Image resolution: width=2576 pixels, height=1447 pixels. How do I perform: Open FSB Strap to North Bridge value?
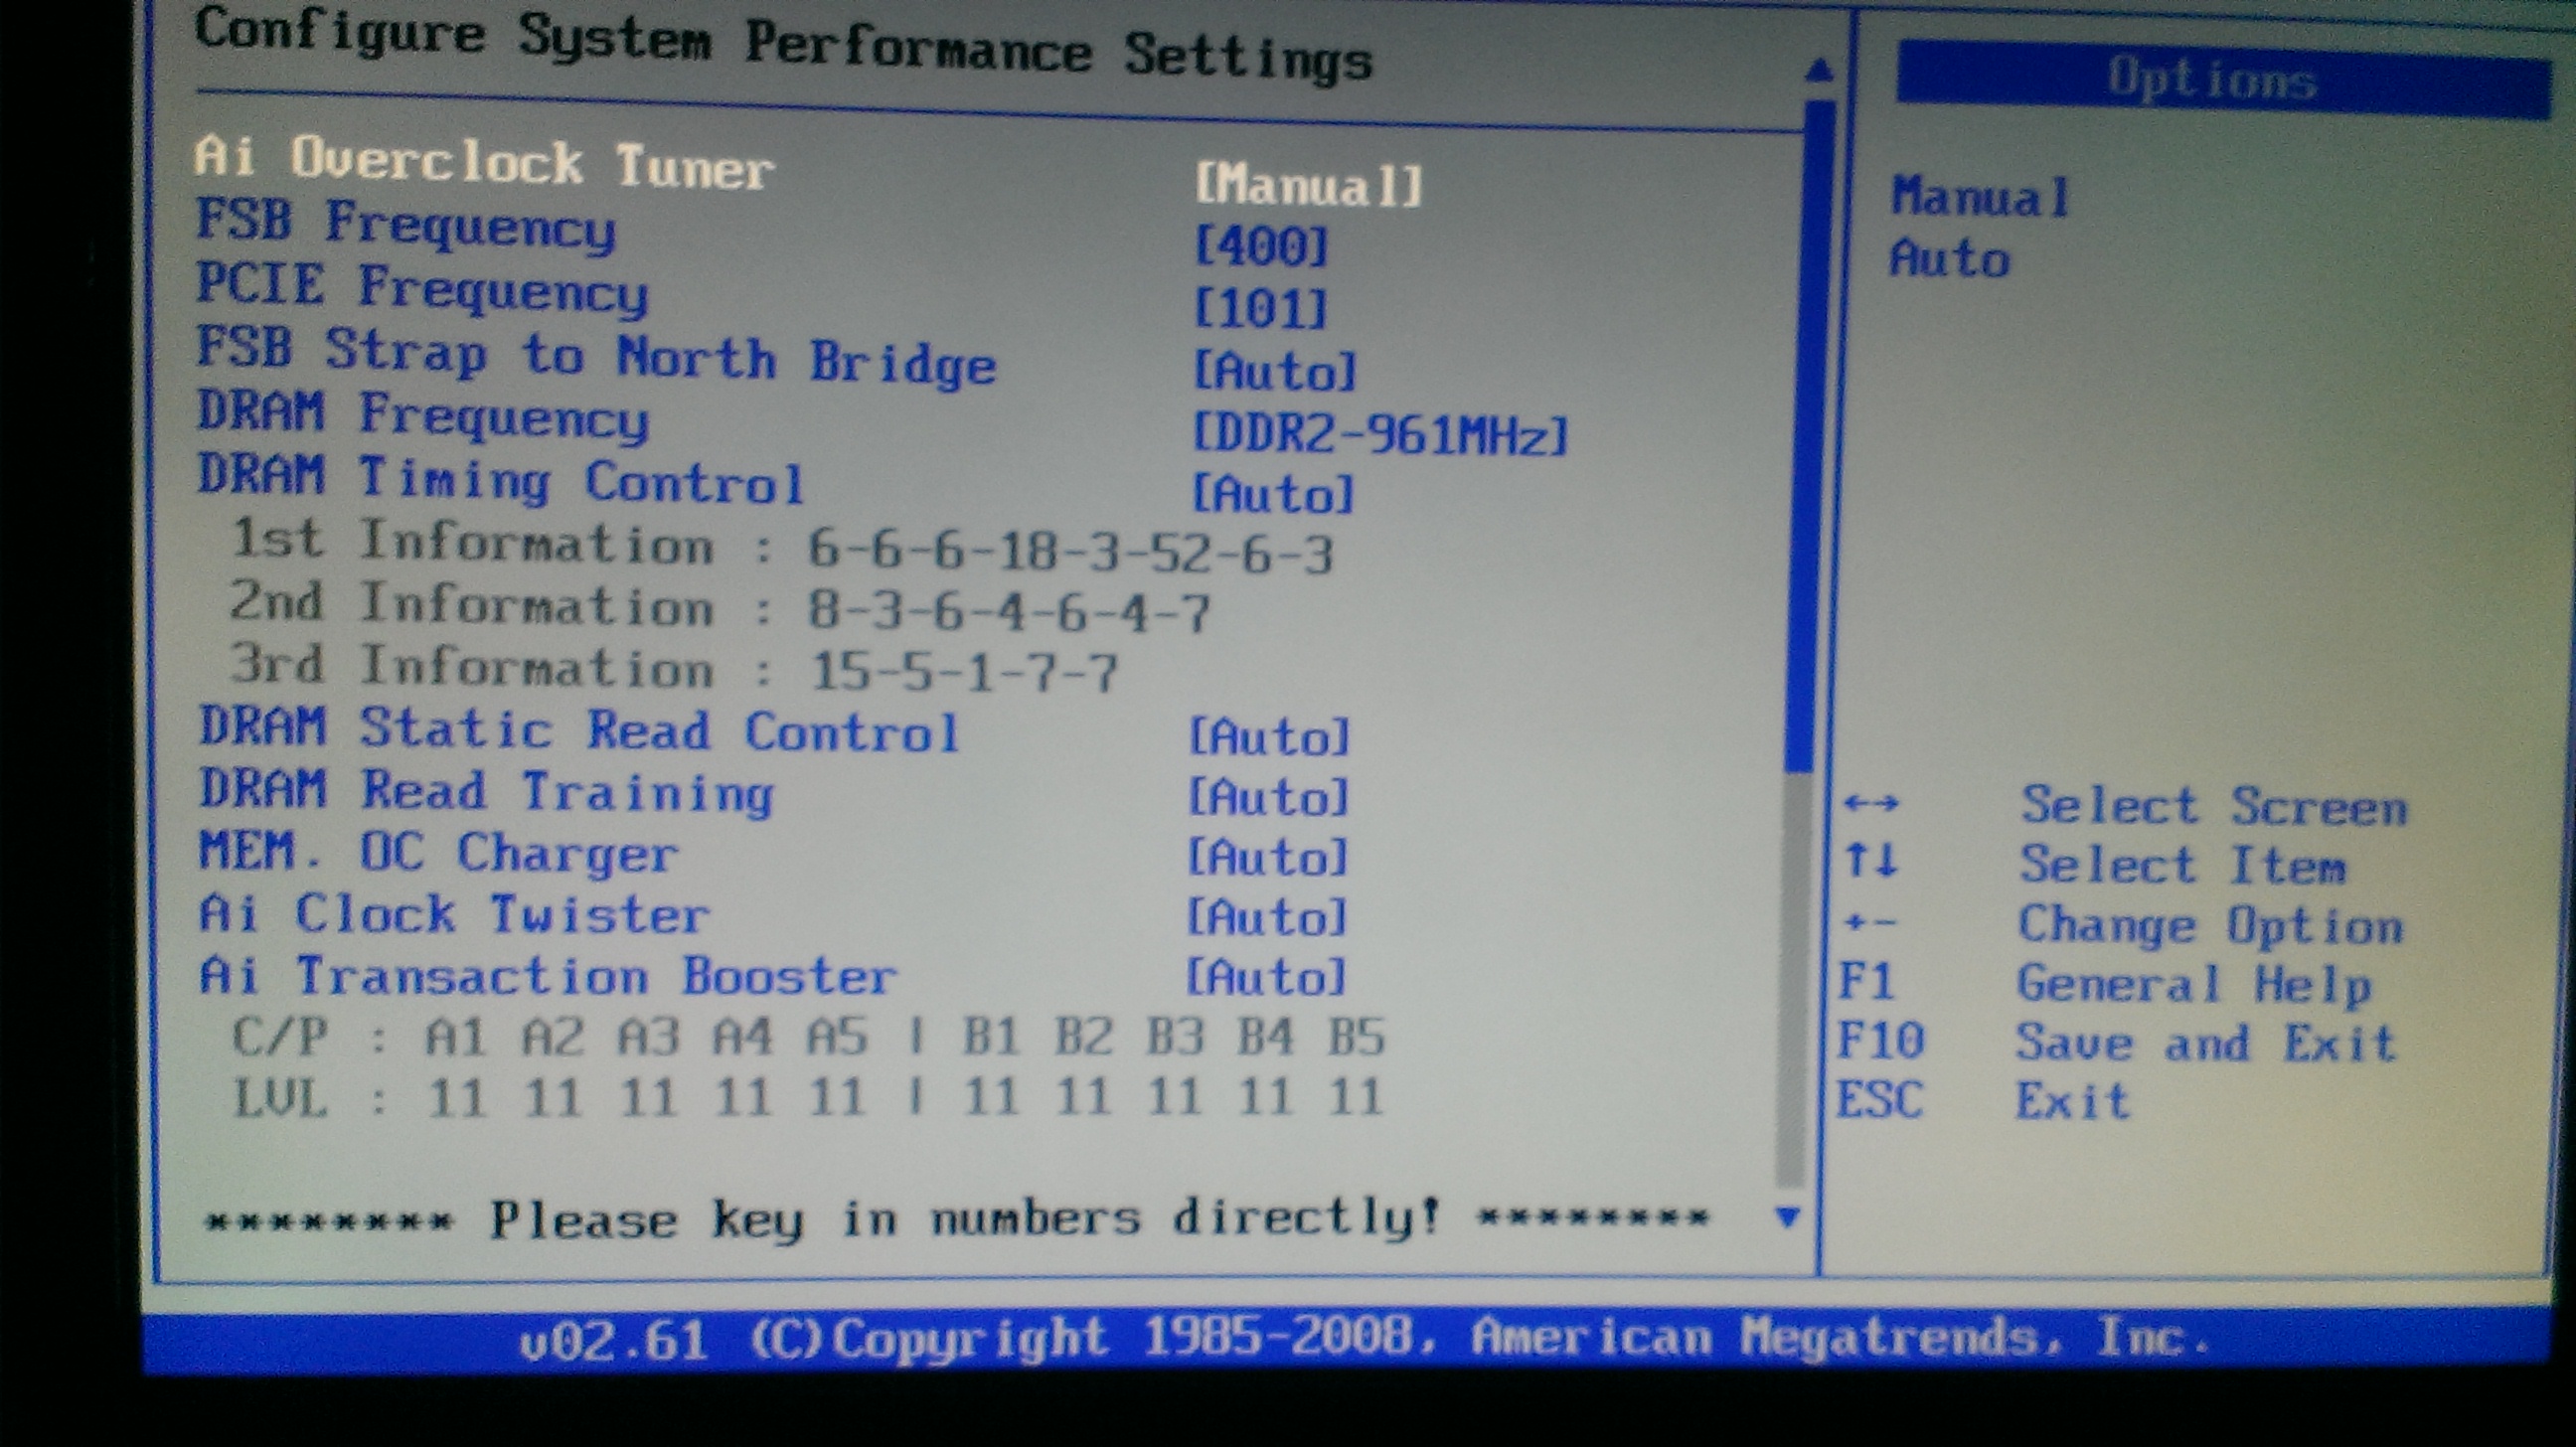(1275, 371)
